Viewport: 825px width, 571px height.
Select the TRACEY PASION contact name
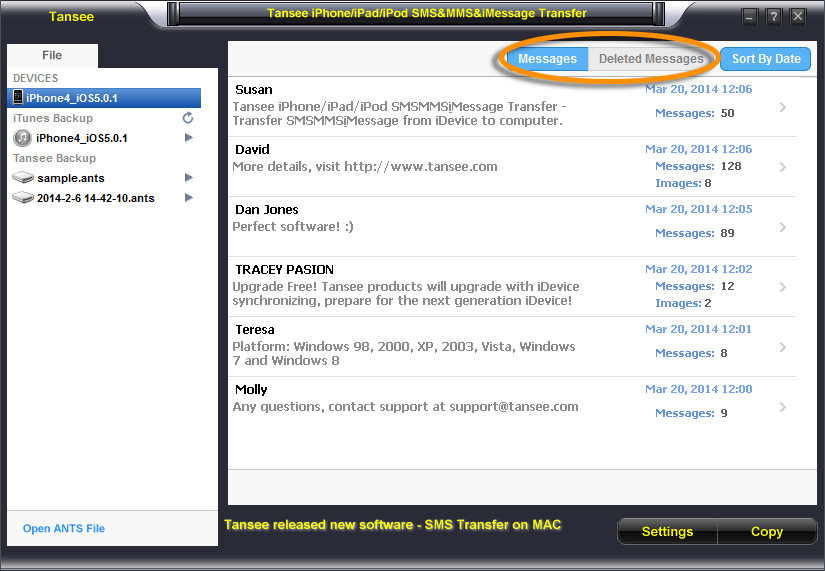tap(284, 269)
